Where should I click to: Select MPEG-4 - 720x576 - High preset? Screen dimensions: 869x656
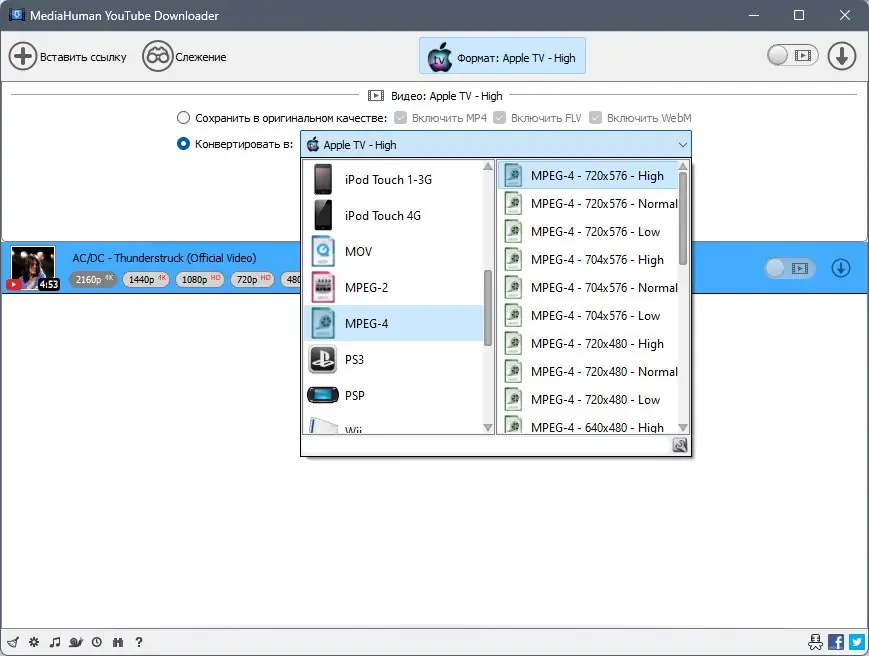point(588,176)
